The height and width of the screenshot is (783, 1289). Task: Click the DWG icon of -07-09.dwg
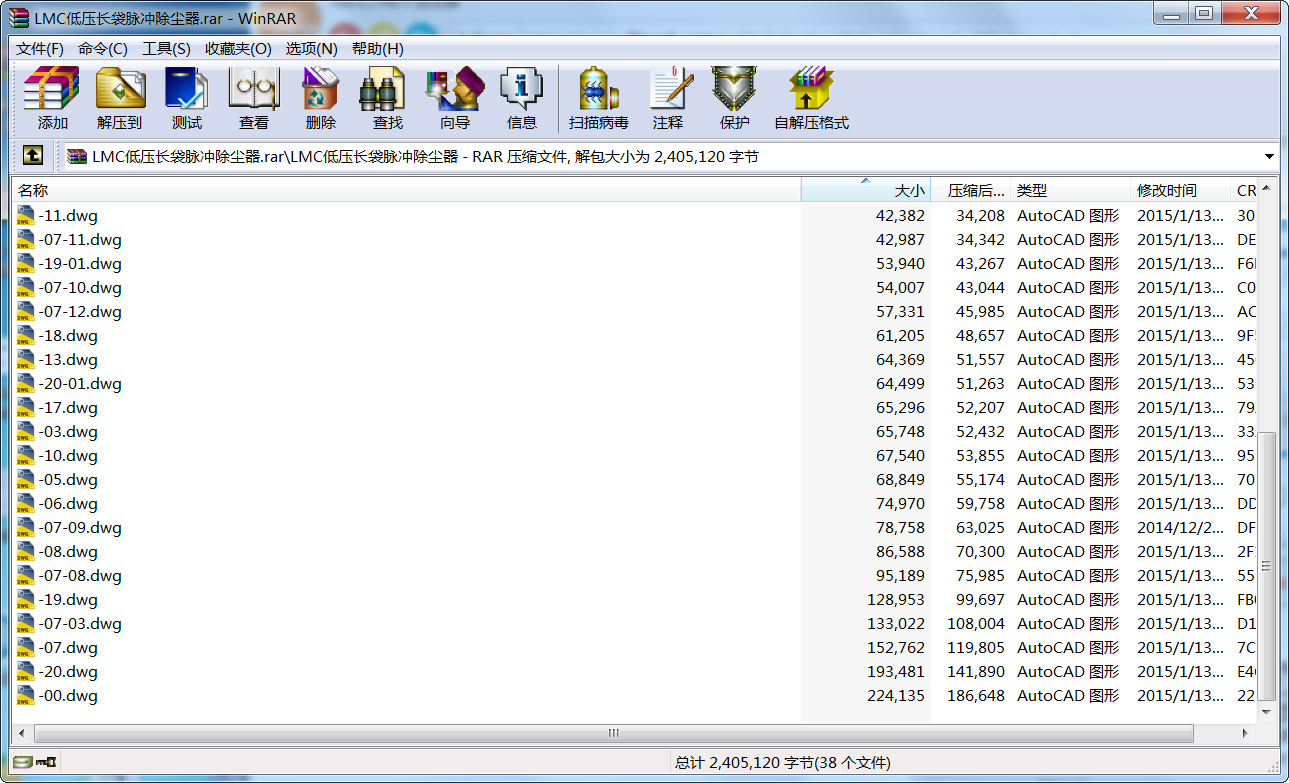pos(26,527)
